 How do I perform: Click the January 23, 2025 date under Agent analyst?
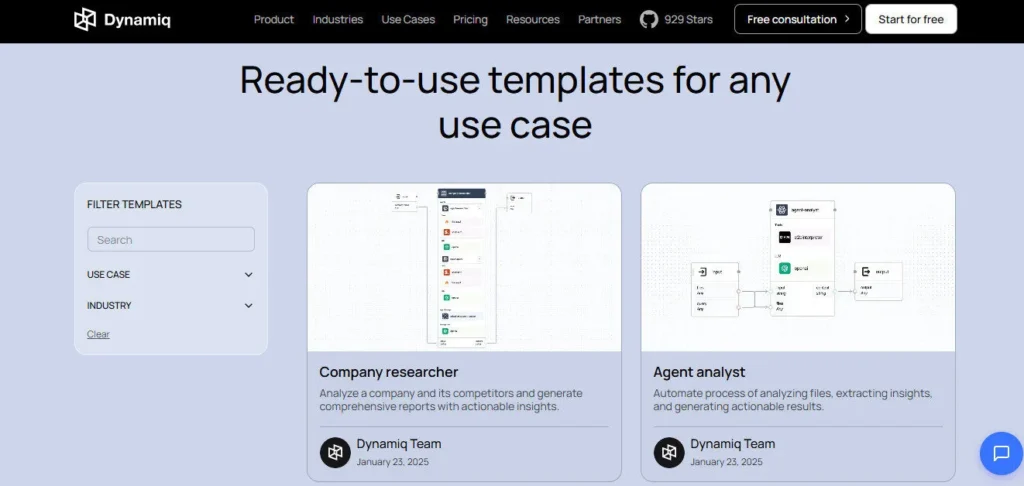[726, 462]
